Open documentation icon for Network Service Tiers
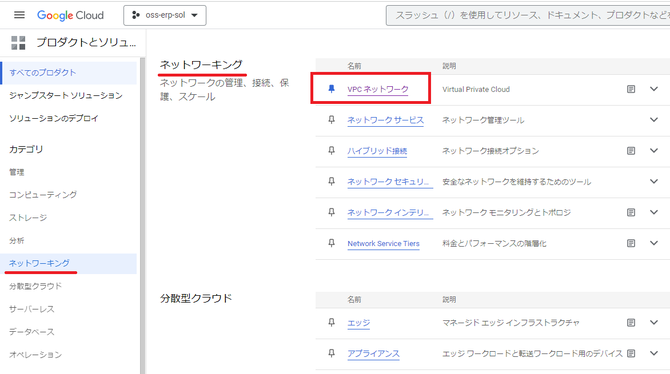Viewport: 670px width, 374px height. (631, 243)
